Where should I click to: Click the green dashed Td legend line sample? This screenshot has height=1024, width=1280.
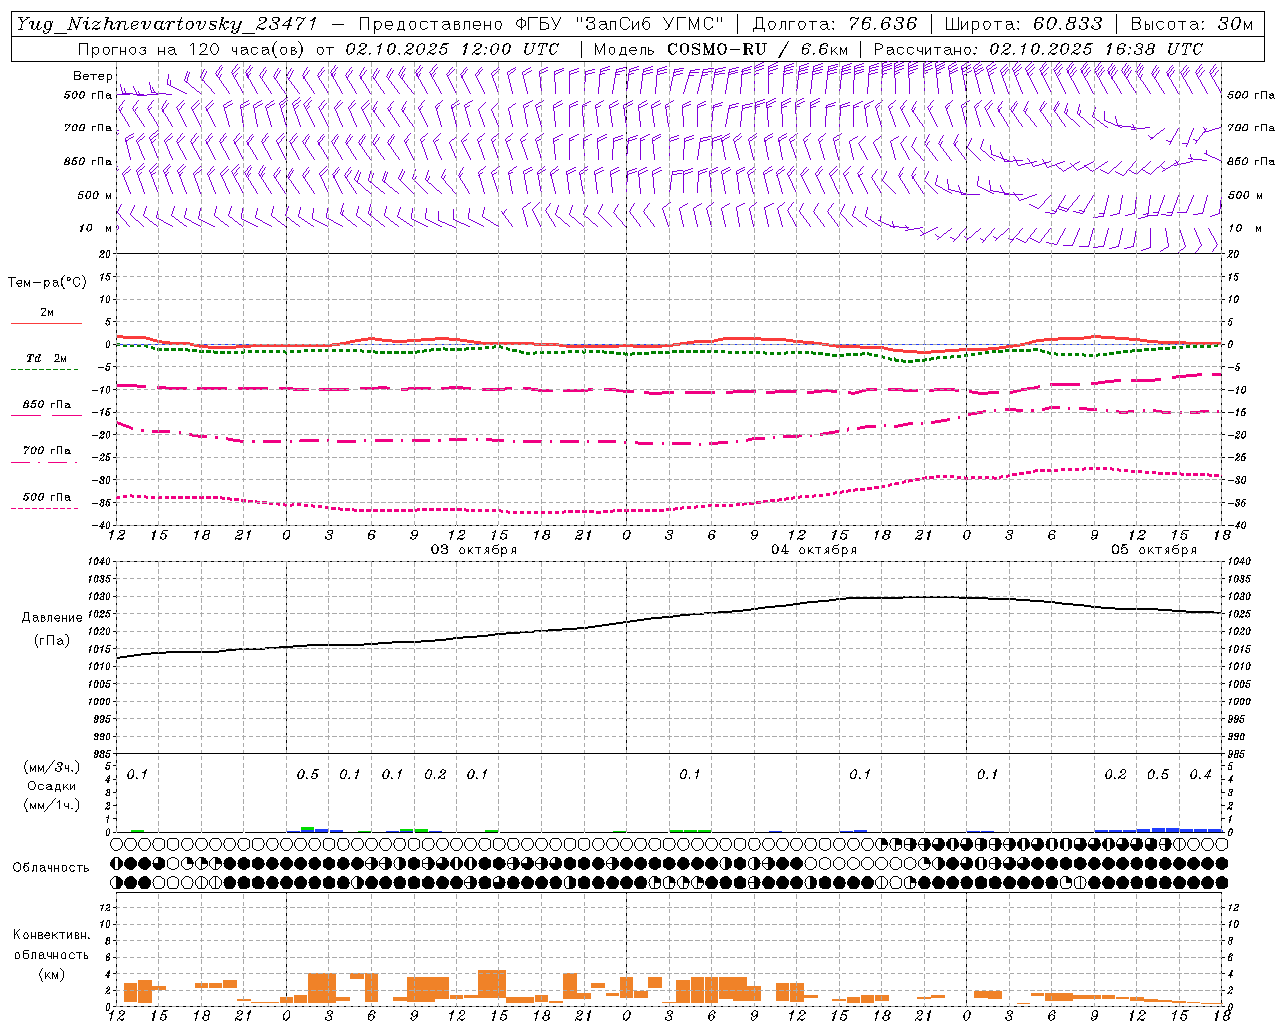click(x=44, y=370)
